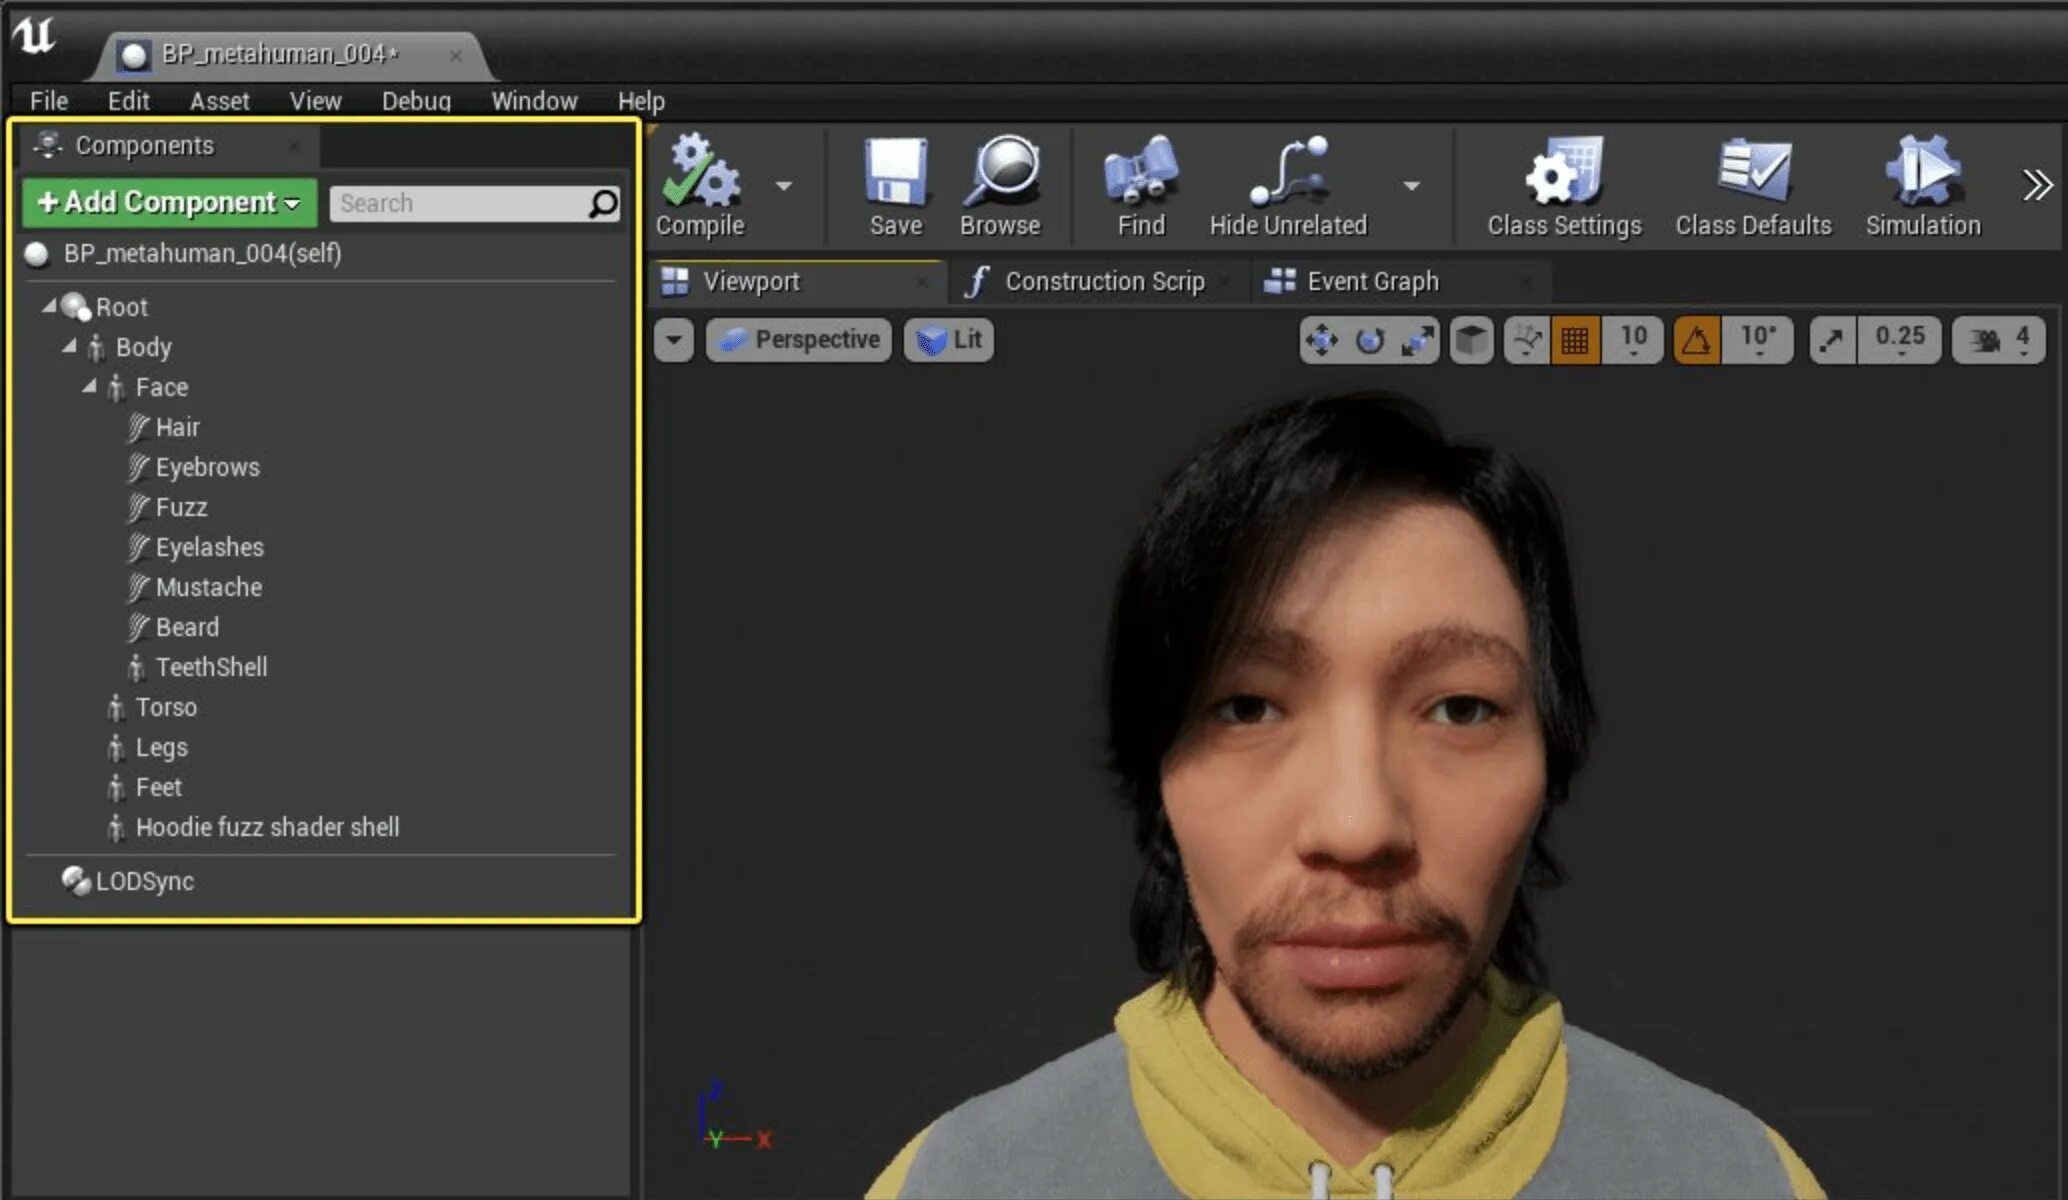This screenshot has width=2068, height=1200.
Task: Open the Compile options dropdown arrow
Action: pyautogui.click(x=784, y=186)
